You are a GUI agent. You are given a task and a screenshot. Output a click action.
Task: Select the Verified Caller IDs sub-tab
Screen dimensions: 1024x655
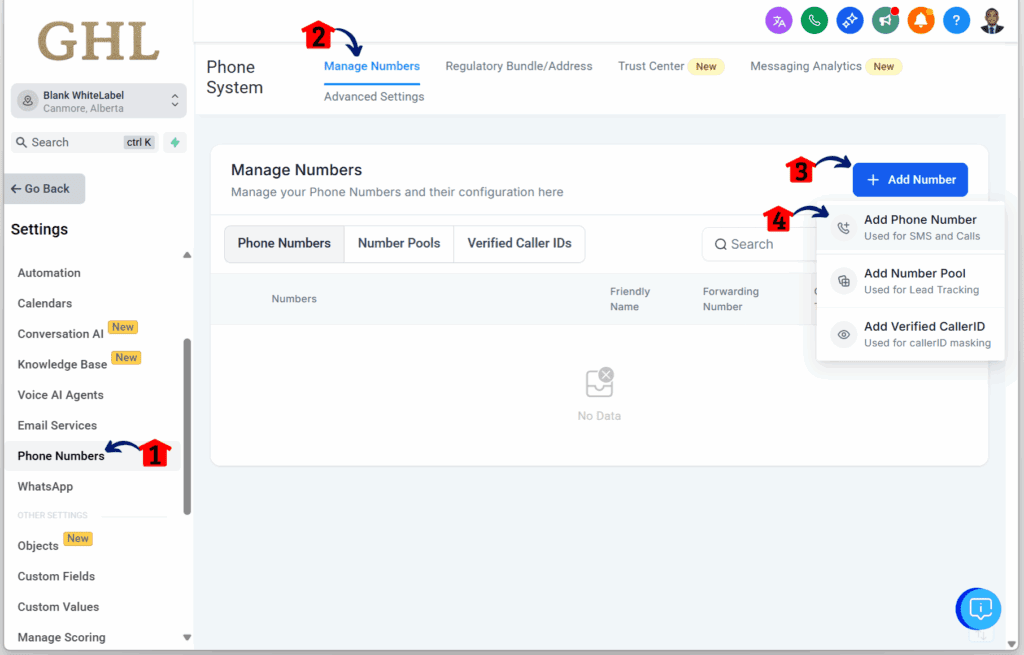point(519,244)
